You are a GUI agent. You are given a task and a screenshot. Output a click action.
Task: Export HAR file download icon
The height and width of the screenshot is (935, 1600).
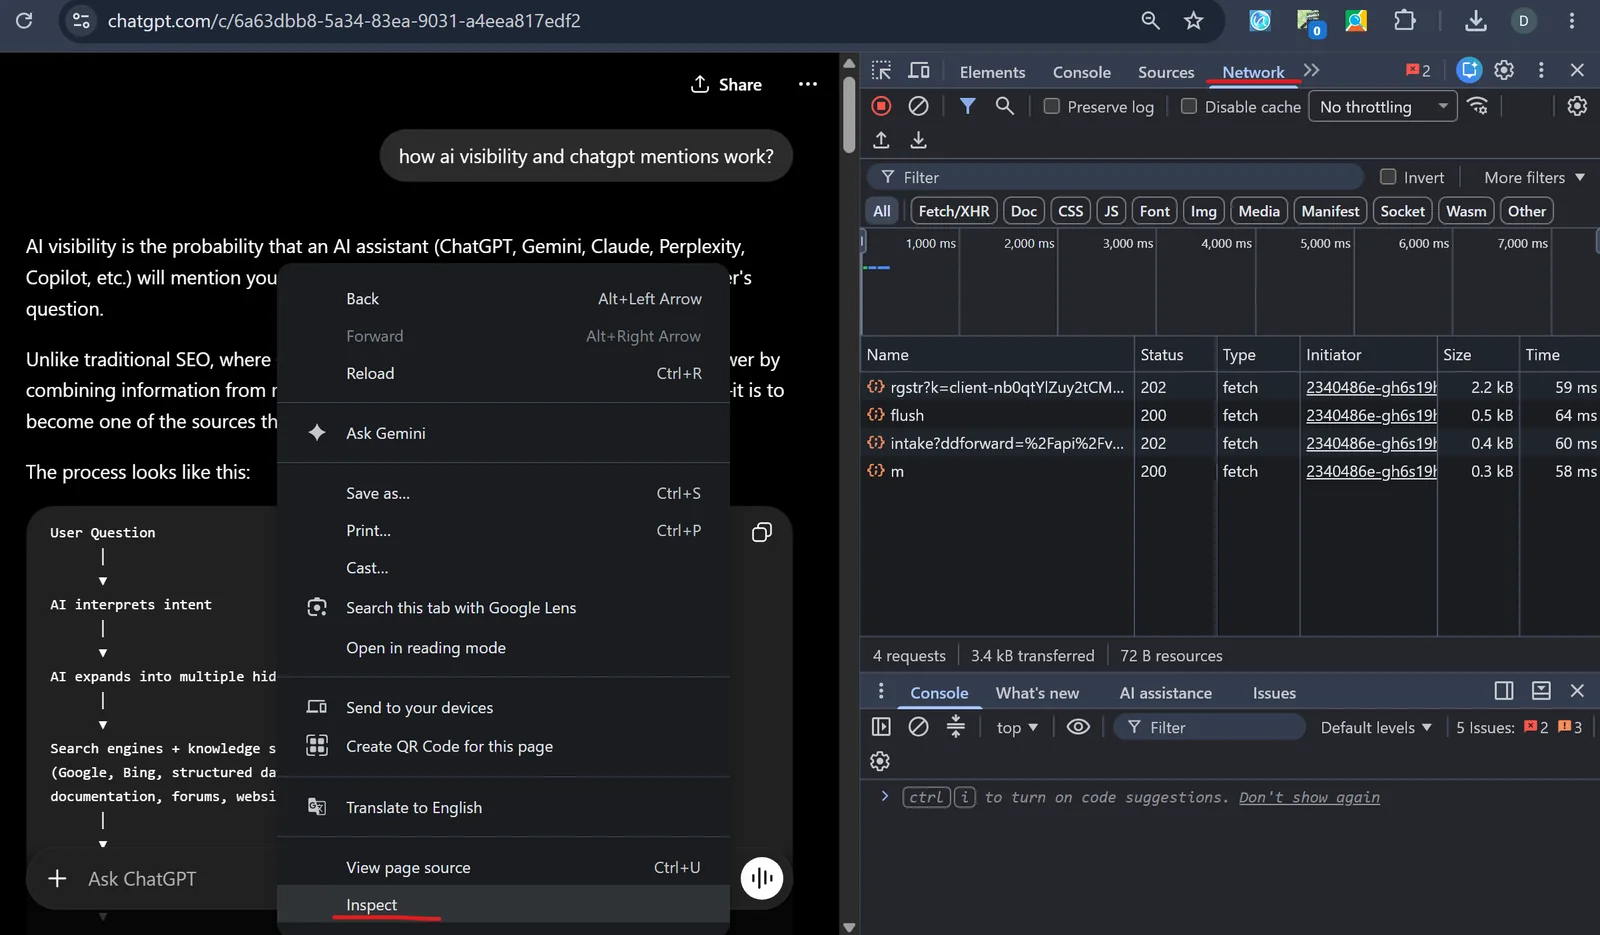[x=918, y=140]
